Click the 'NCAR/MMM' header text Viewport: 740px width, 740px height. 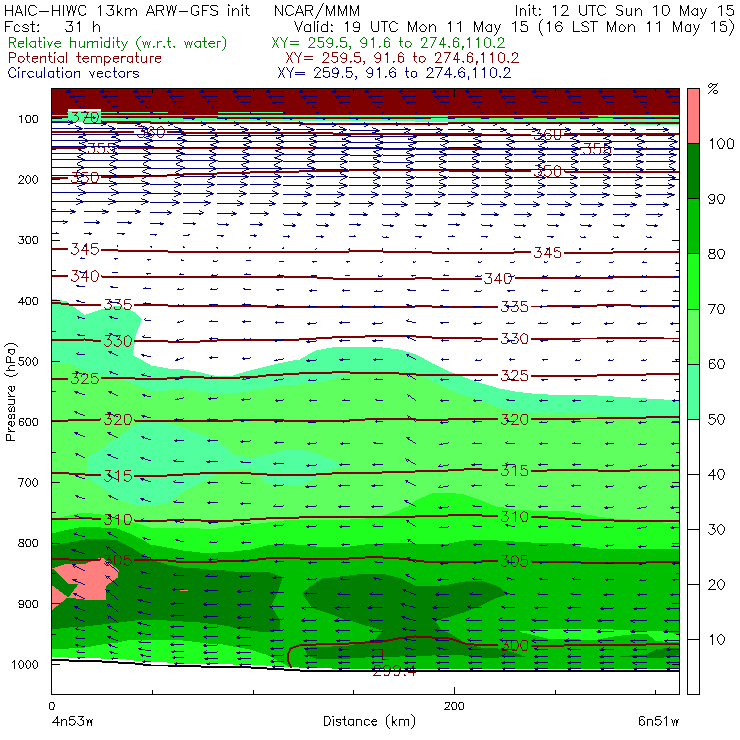pyautogui.click(x=317, y=10)
